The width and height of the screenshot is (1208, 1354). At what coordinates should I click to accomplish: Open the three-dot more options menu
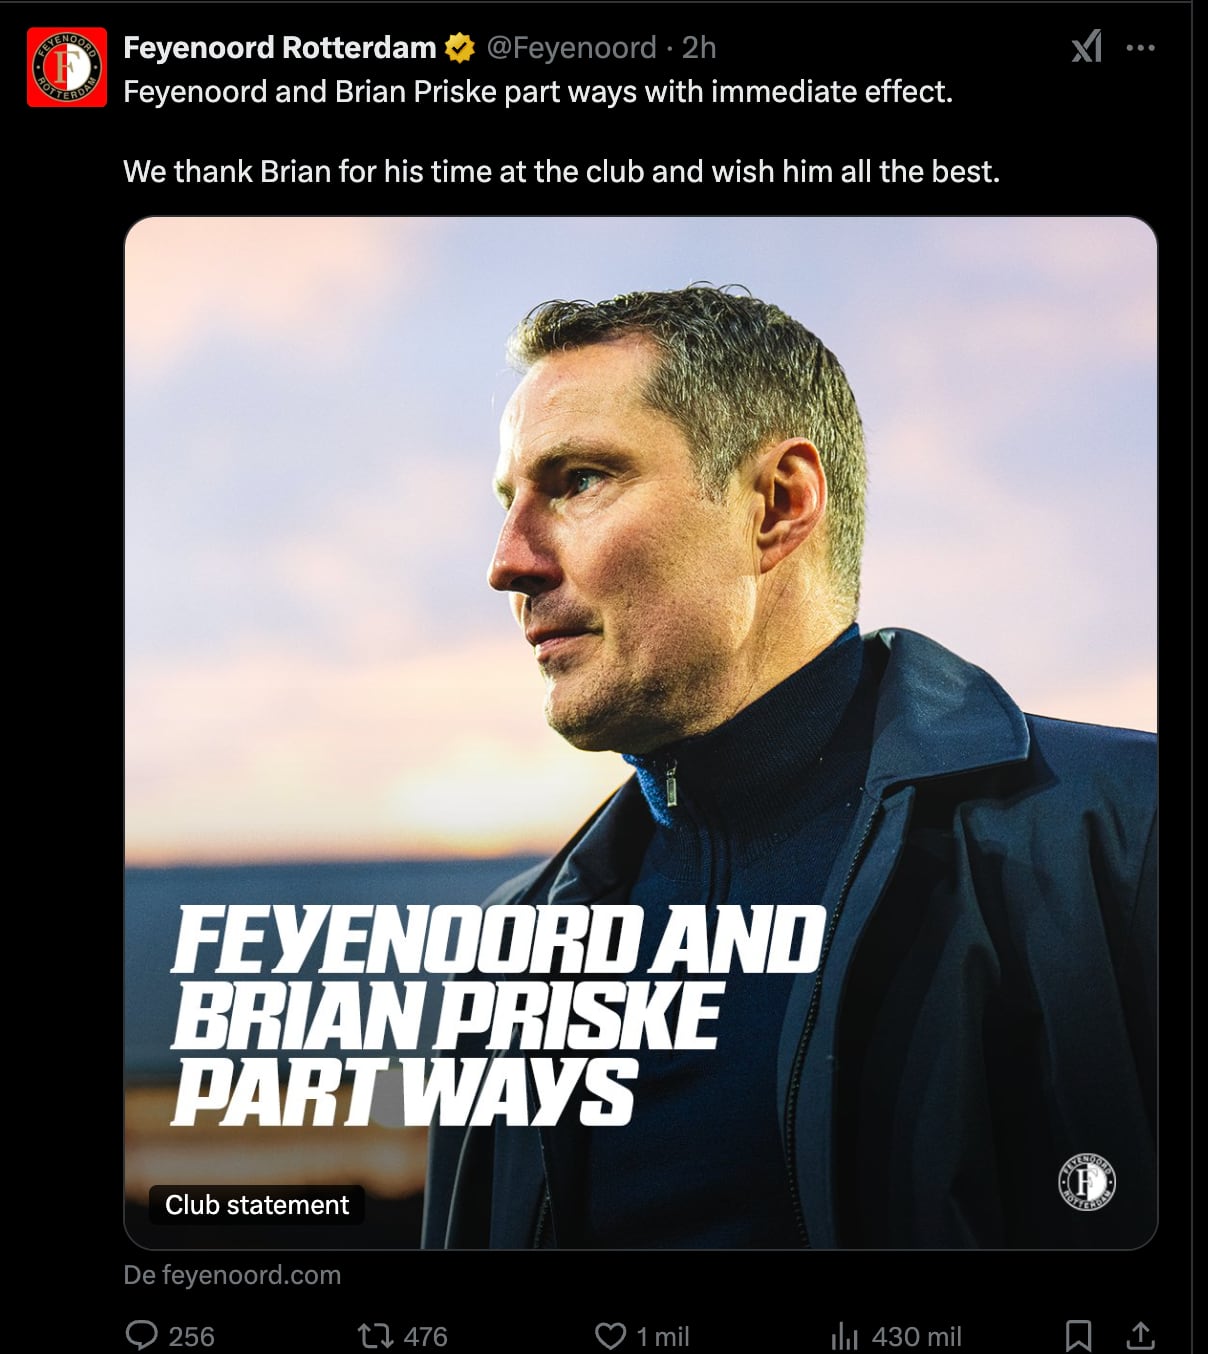tap(1141, 47)
